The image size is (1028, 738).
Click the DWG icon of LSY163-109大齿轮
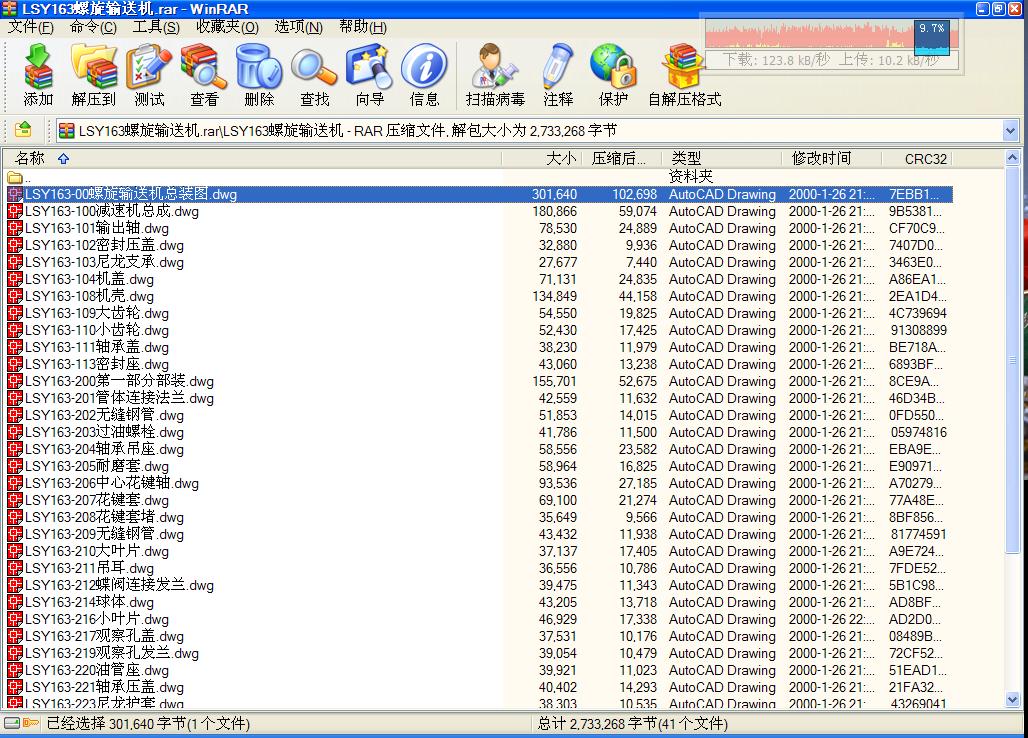[15, 313]
